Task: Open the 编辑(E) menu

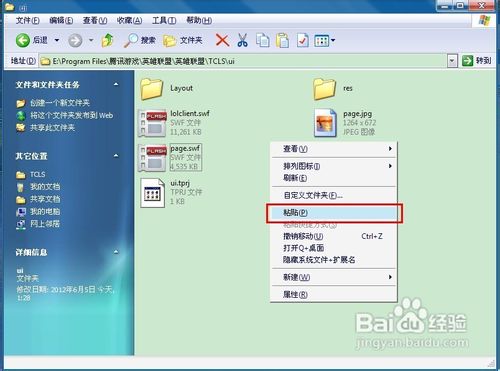Action: (61, 21)
